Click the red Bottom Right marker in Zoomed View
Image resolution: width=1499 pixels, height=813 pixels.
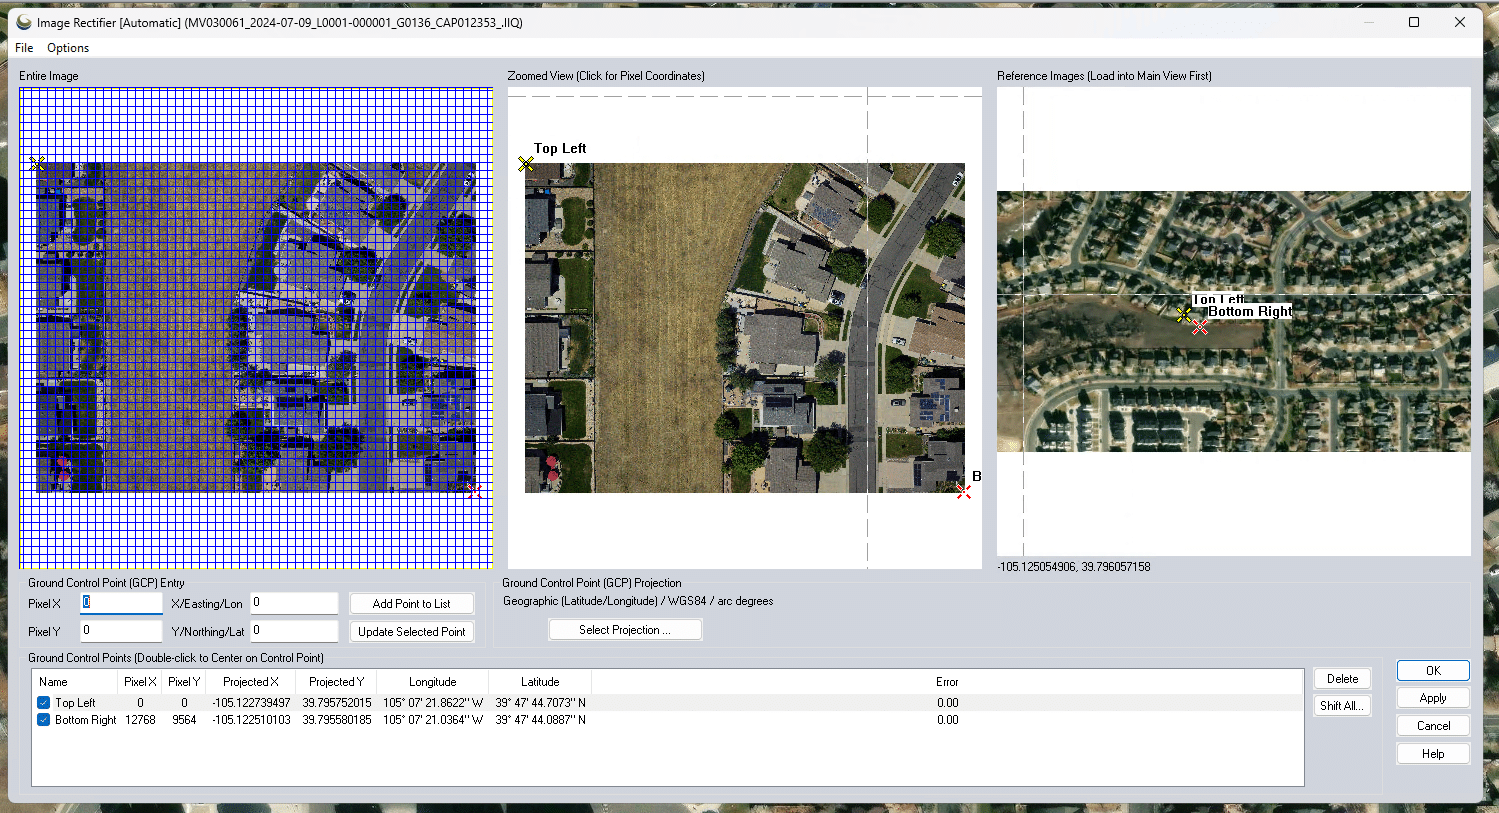click(963, 491)
